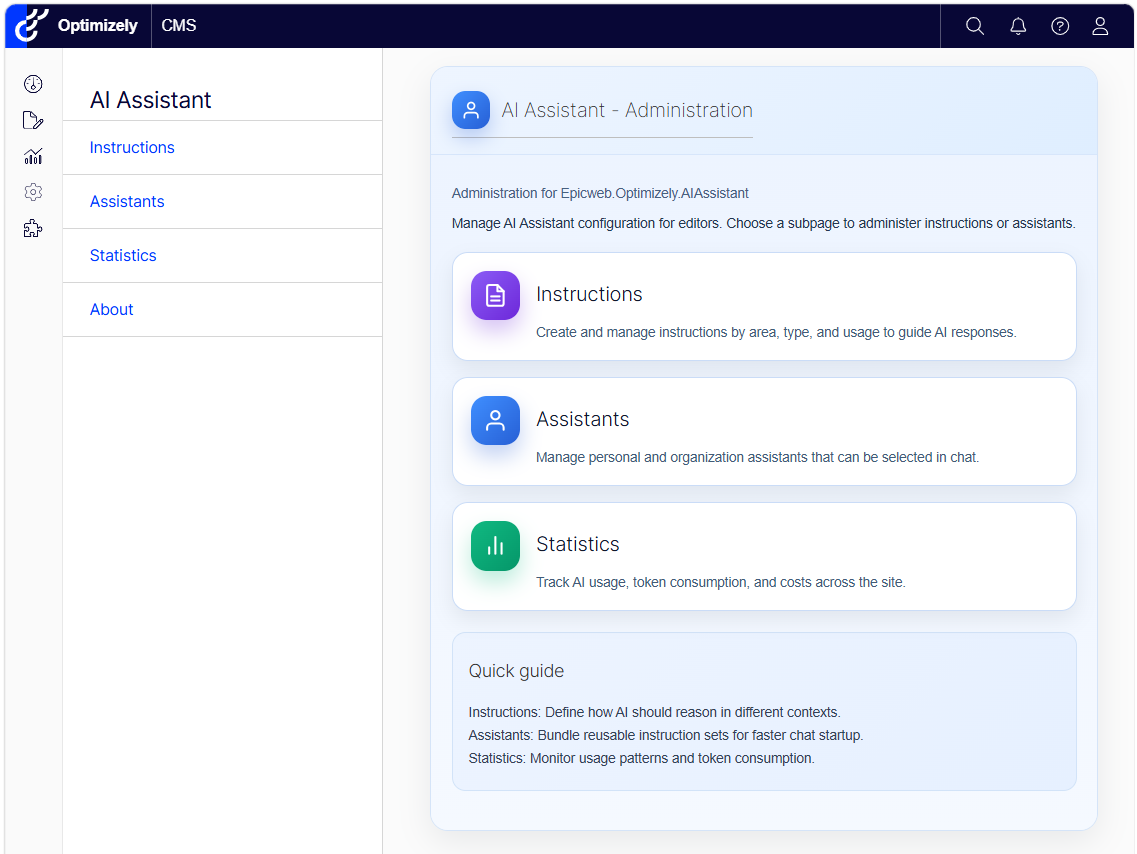The width and height of the screenshot is (1137, 854).
Task: Open the help question mark icon
Action: [x=1059, y=26]
